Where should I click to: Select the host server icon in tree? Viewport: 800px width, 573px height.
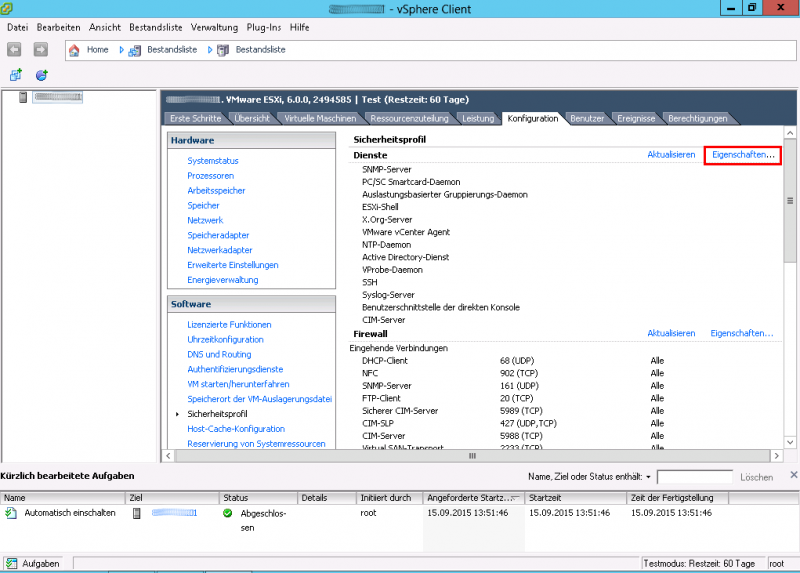(23, 97)
